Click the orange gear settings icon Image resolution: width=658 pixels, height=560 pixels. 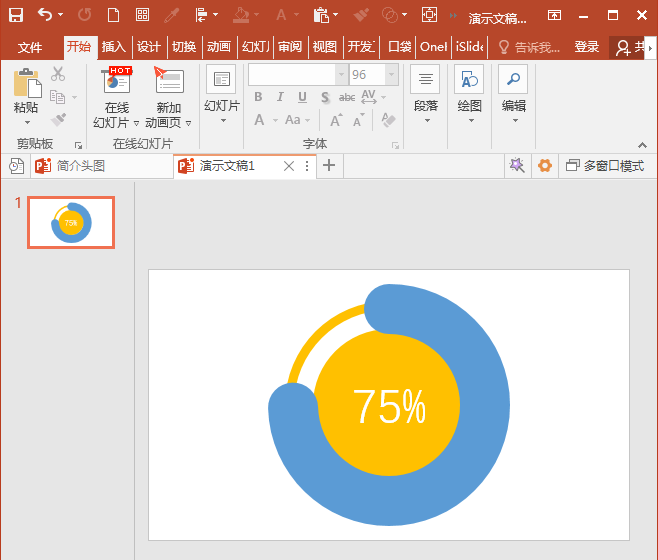(545, 165)
